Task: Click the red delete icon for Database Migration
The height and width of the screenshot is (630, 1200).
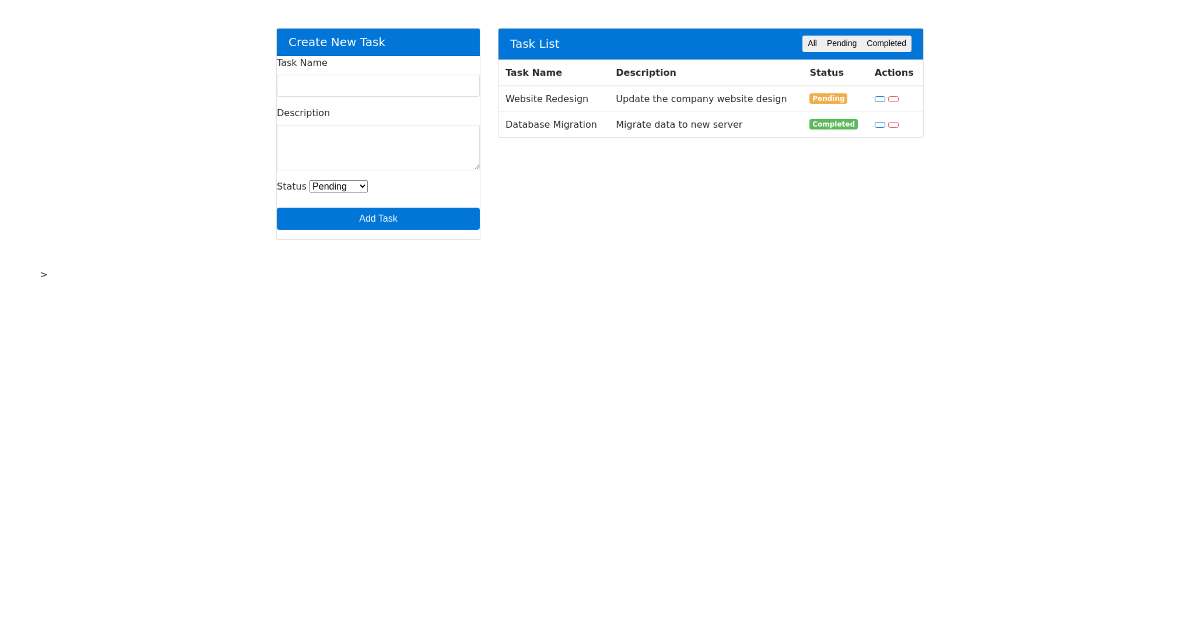Action: [893, 125]
